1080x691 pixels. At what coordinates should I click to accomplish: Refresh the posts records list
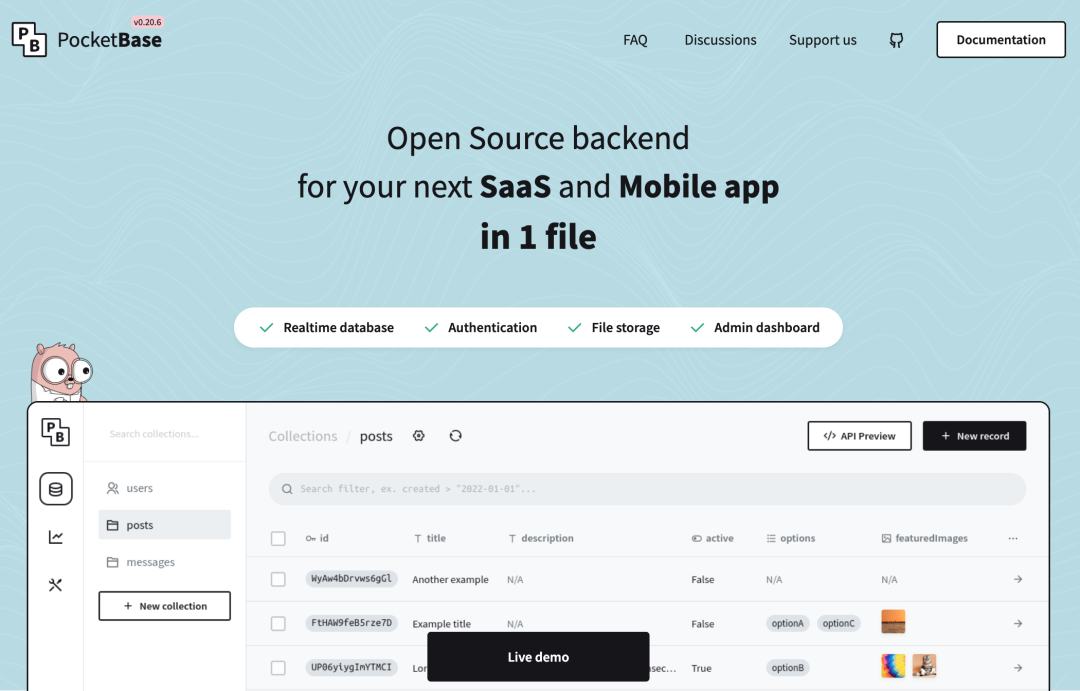click(456, 436)
